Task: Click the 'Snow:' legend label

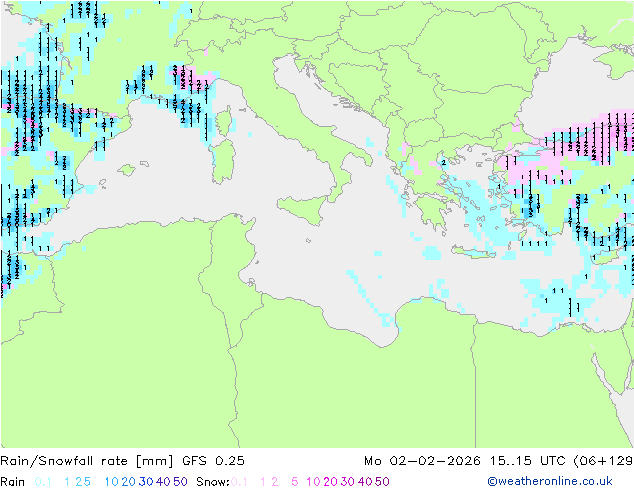Action: [x=213, y=482]
